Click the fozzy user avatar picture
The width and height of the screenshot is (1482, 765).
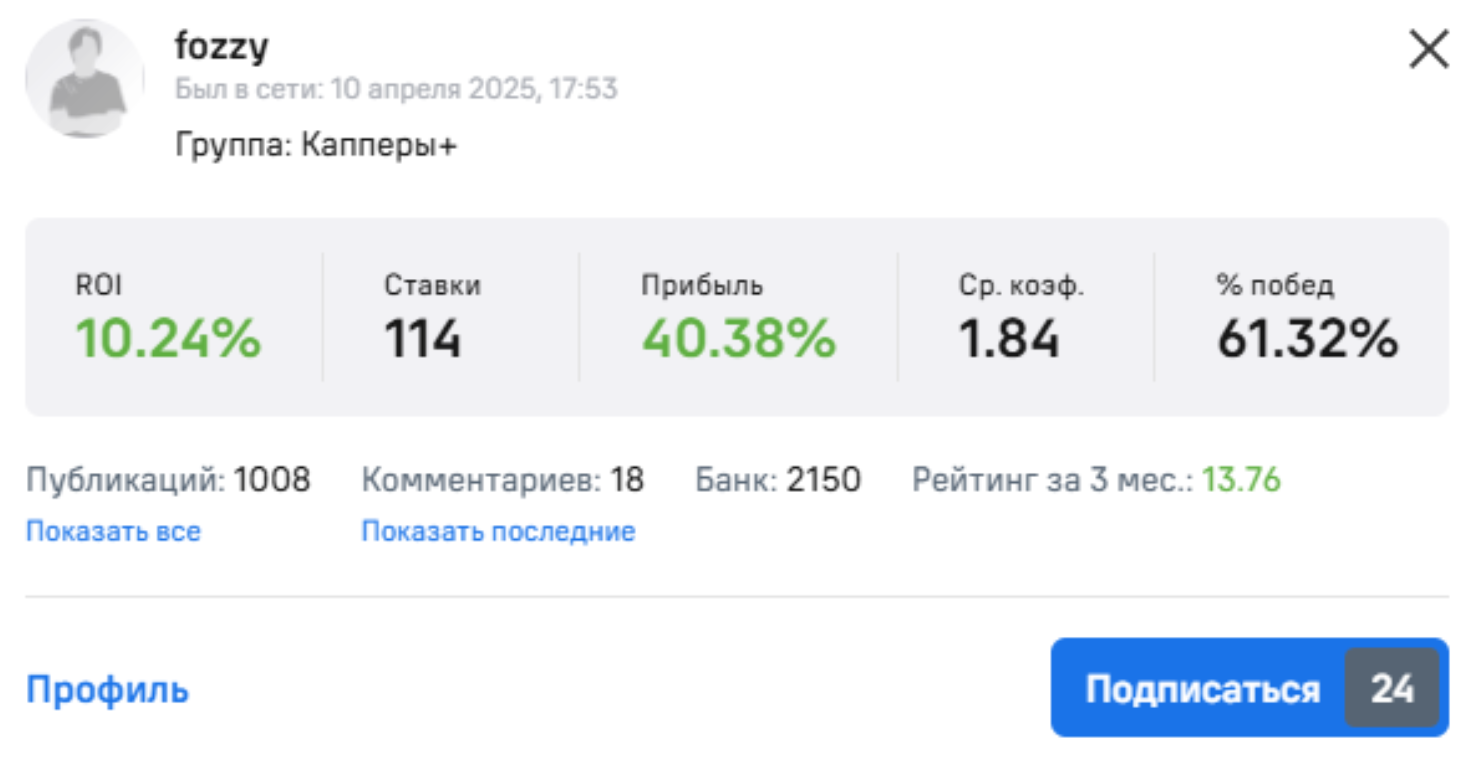(85, 78)
